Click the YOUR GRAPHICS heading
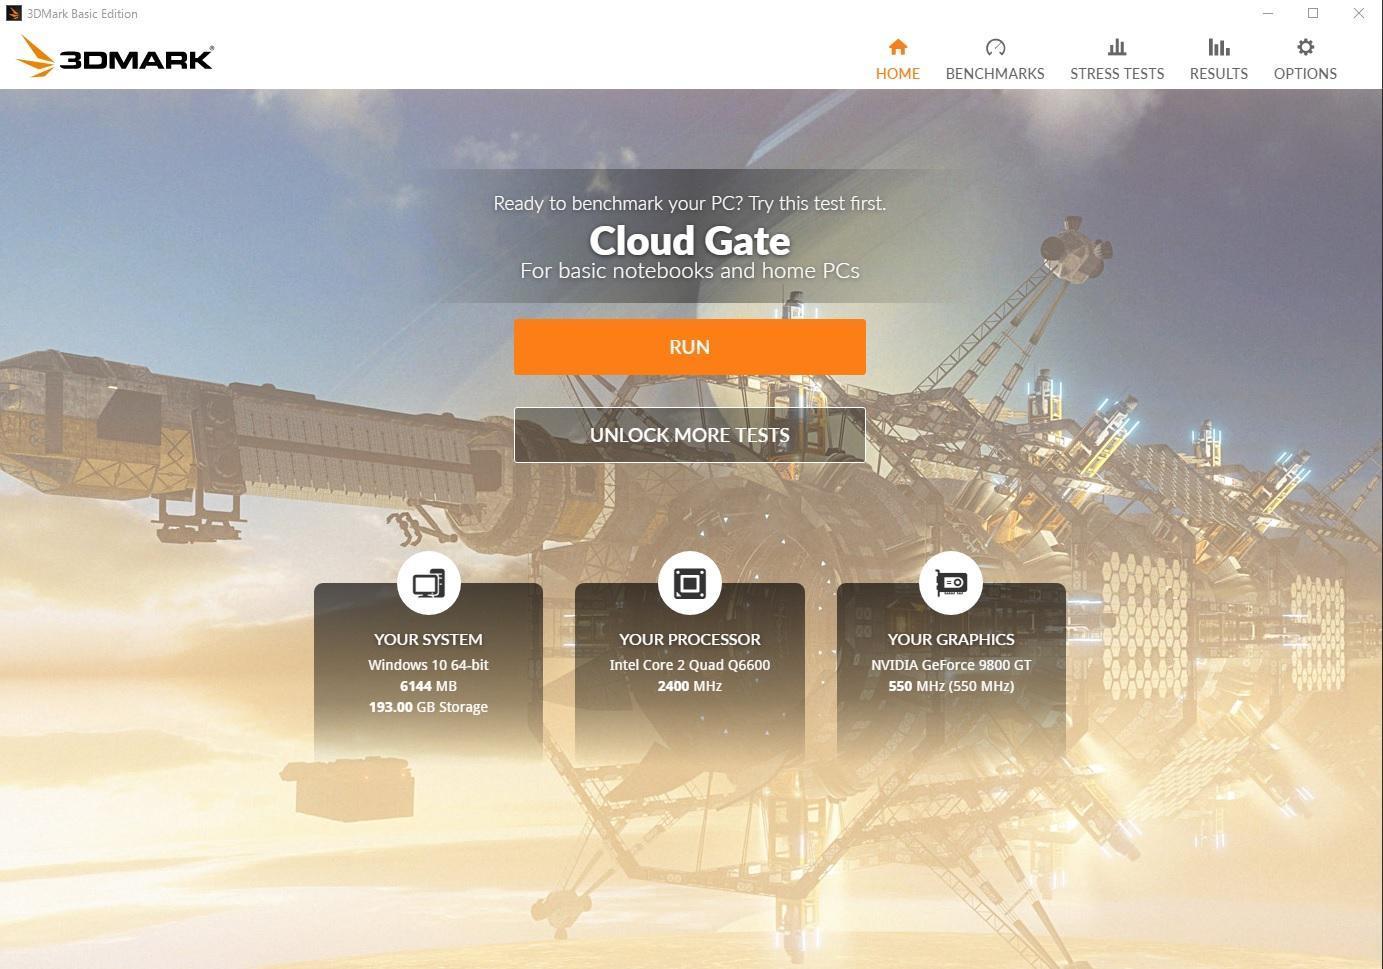The image size is (1383, 969). pos(950,639)
